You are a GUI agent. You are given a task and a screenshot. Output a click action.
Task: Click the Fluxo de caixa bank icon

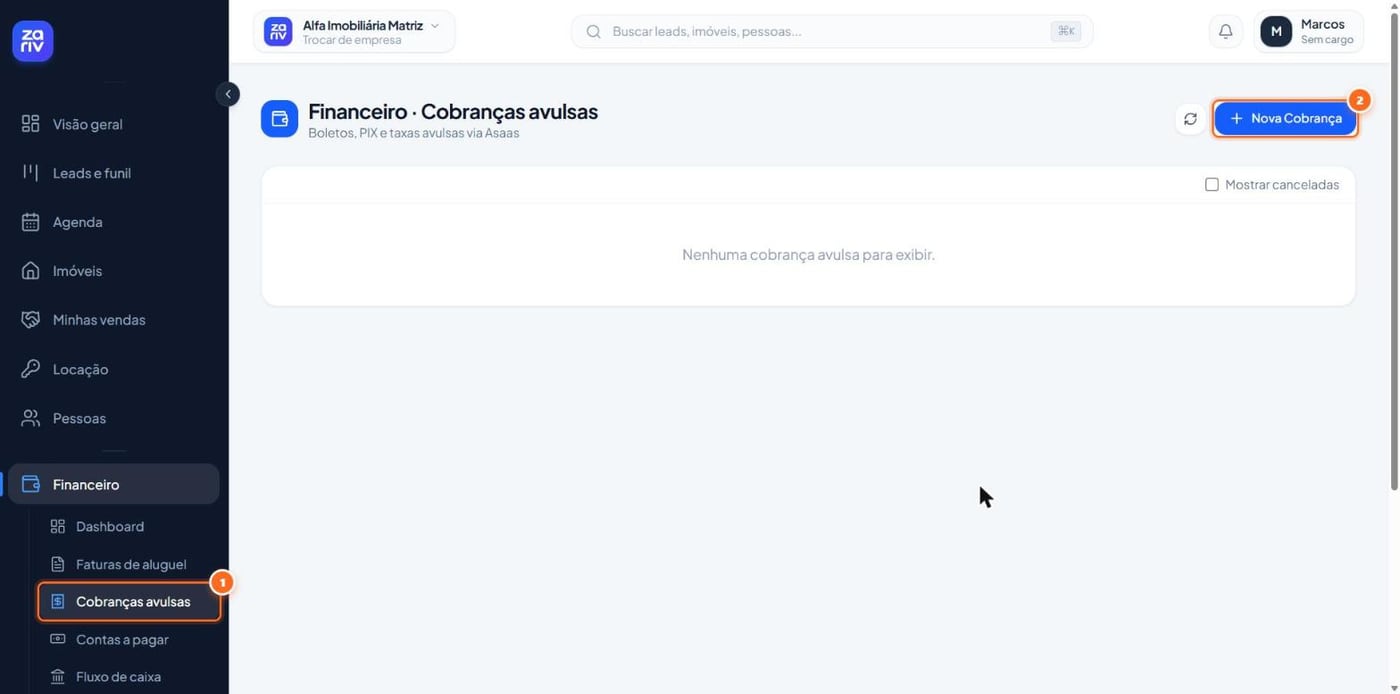tap(58, 677)
